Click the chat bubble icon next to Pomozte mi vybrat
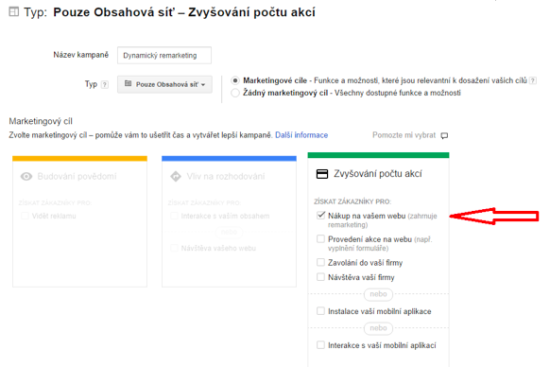The width and height of the screenshot is (550, 367). 444,135
